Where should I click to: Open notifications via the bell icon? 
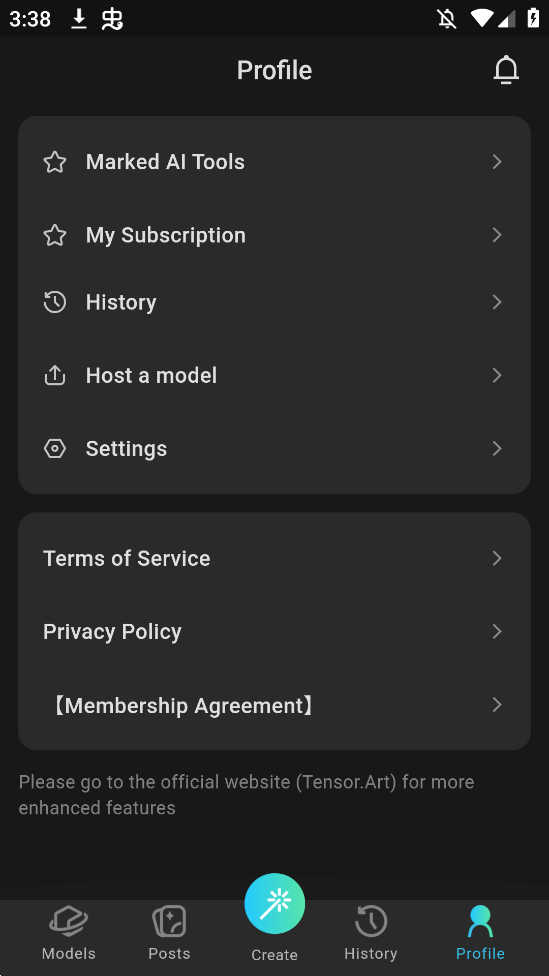pos(506,70)
